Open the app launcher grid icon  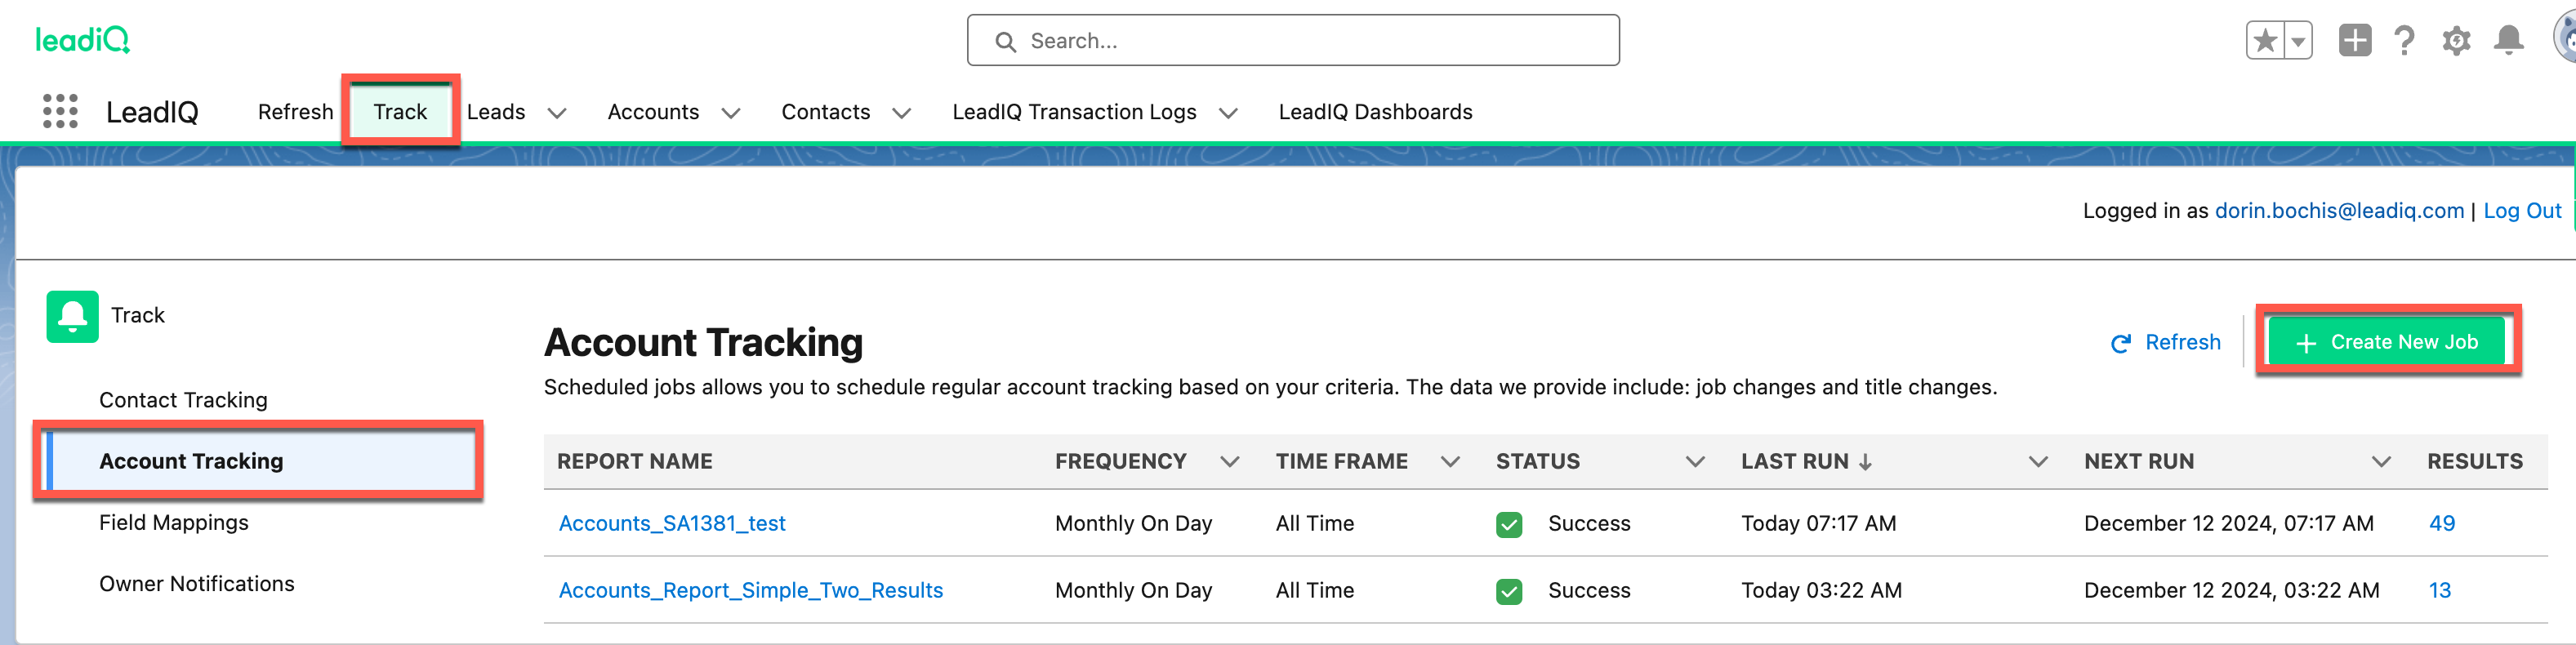tap(60, 111)
